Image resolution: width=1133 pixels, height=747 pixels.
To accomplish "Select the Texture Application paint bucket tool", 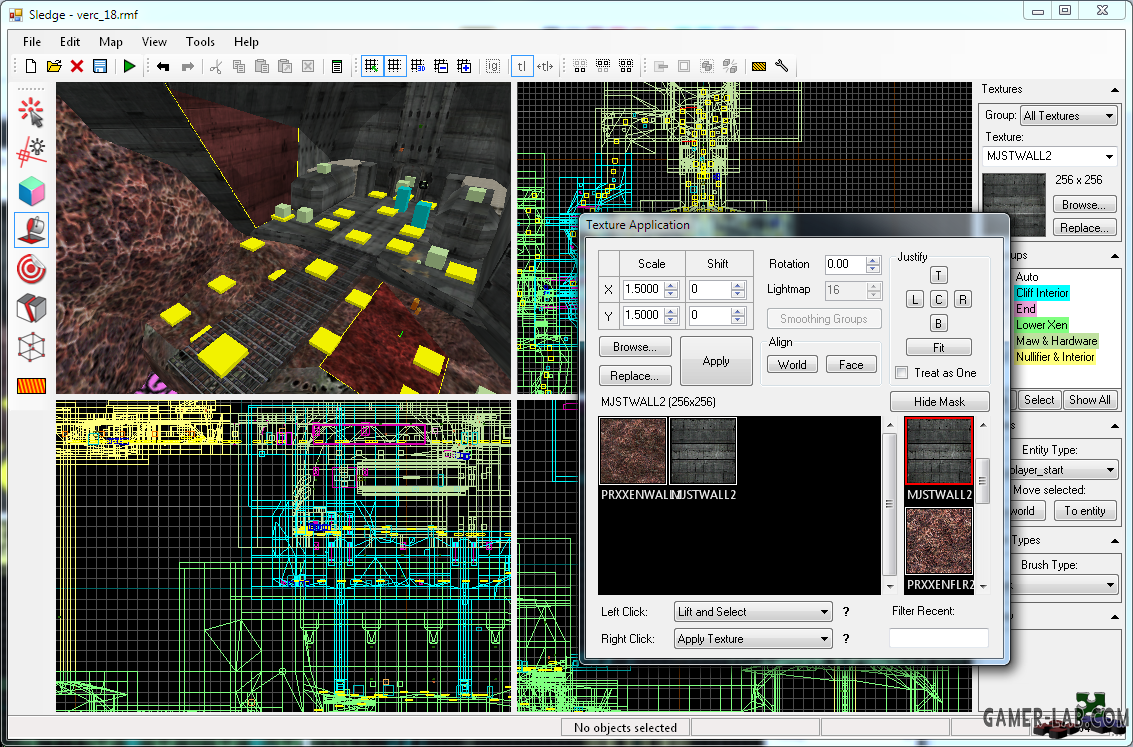I will 31,230.
